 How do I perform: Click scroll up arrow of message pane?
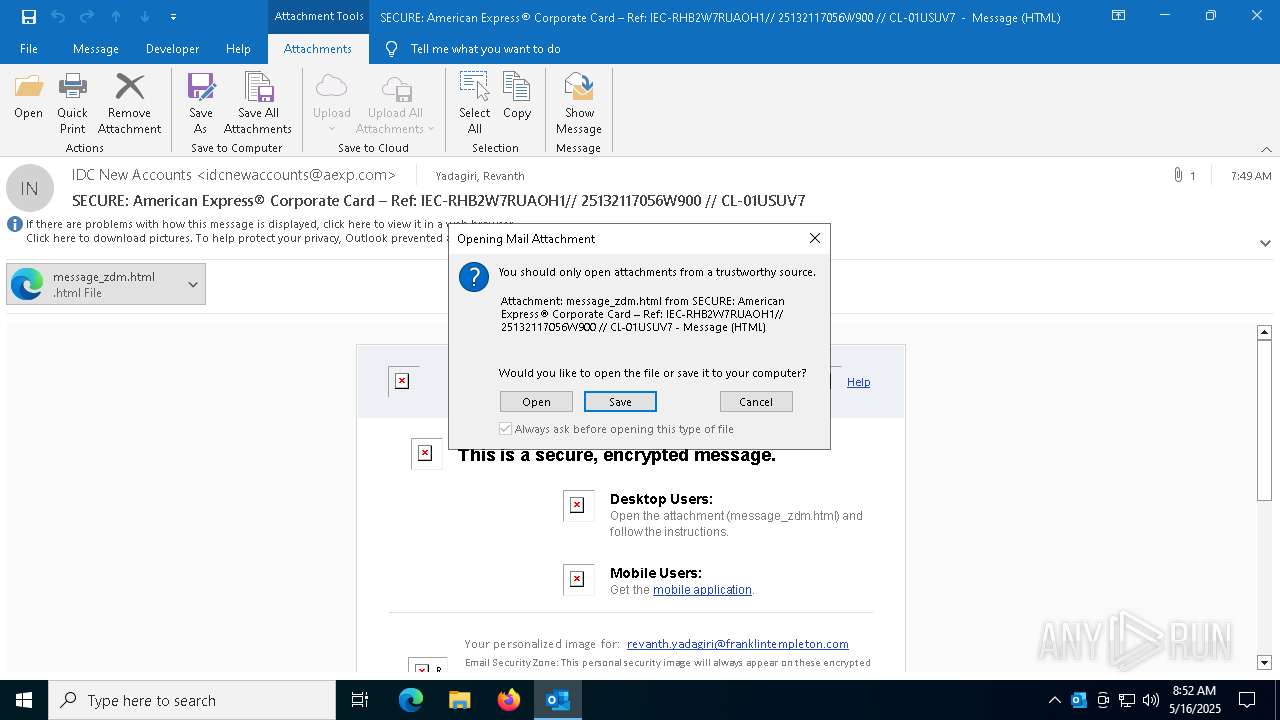pos(1264,332)
